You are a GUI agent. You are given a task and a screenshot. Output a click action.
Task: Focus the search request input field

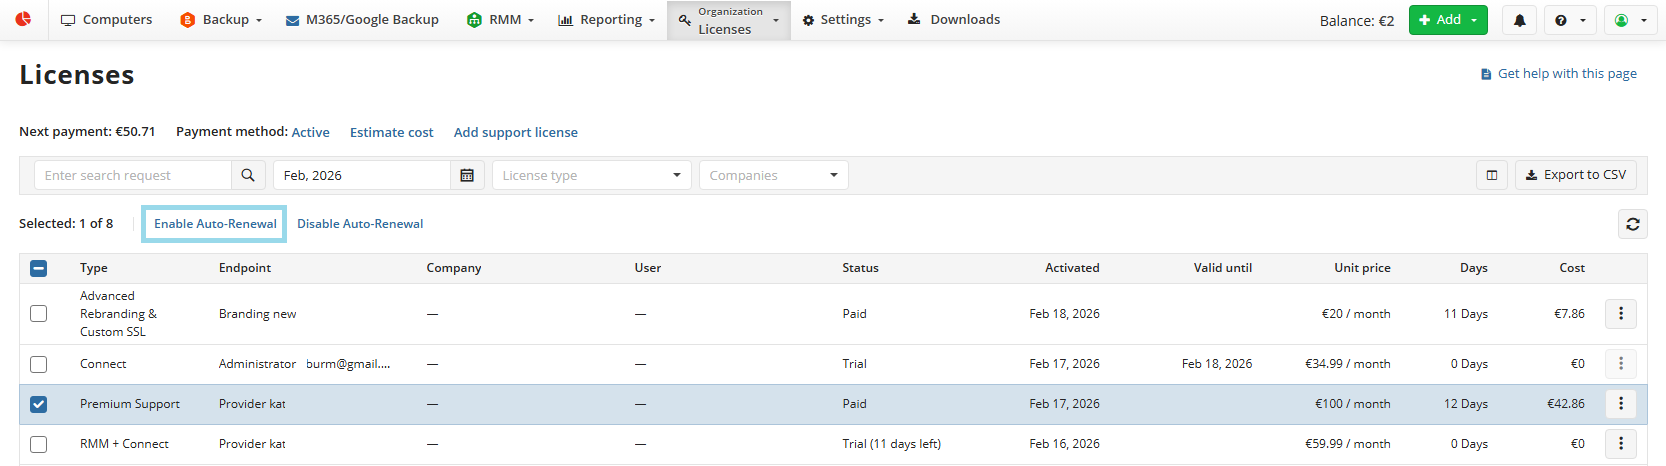(133, 175)
